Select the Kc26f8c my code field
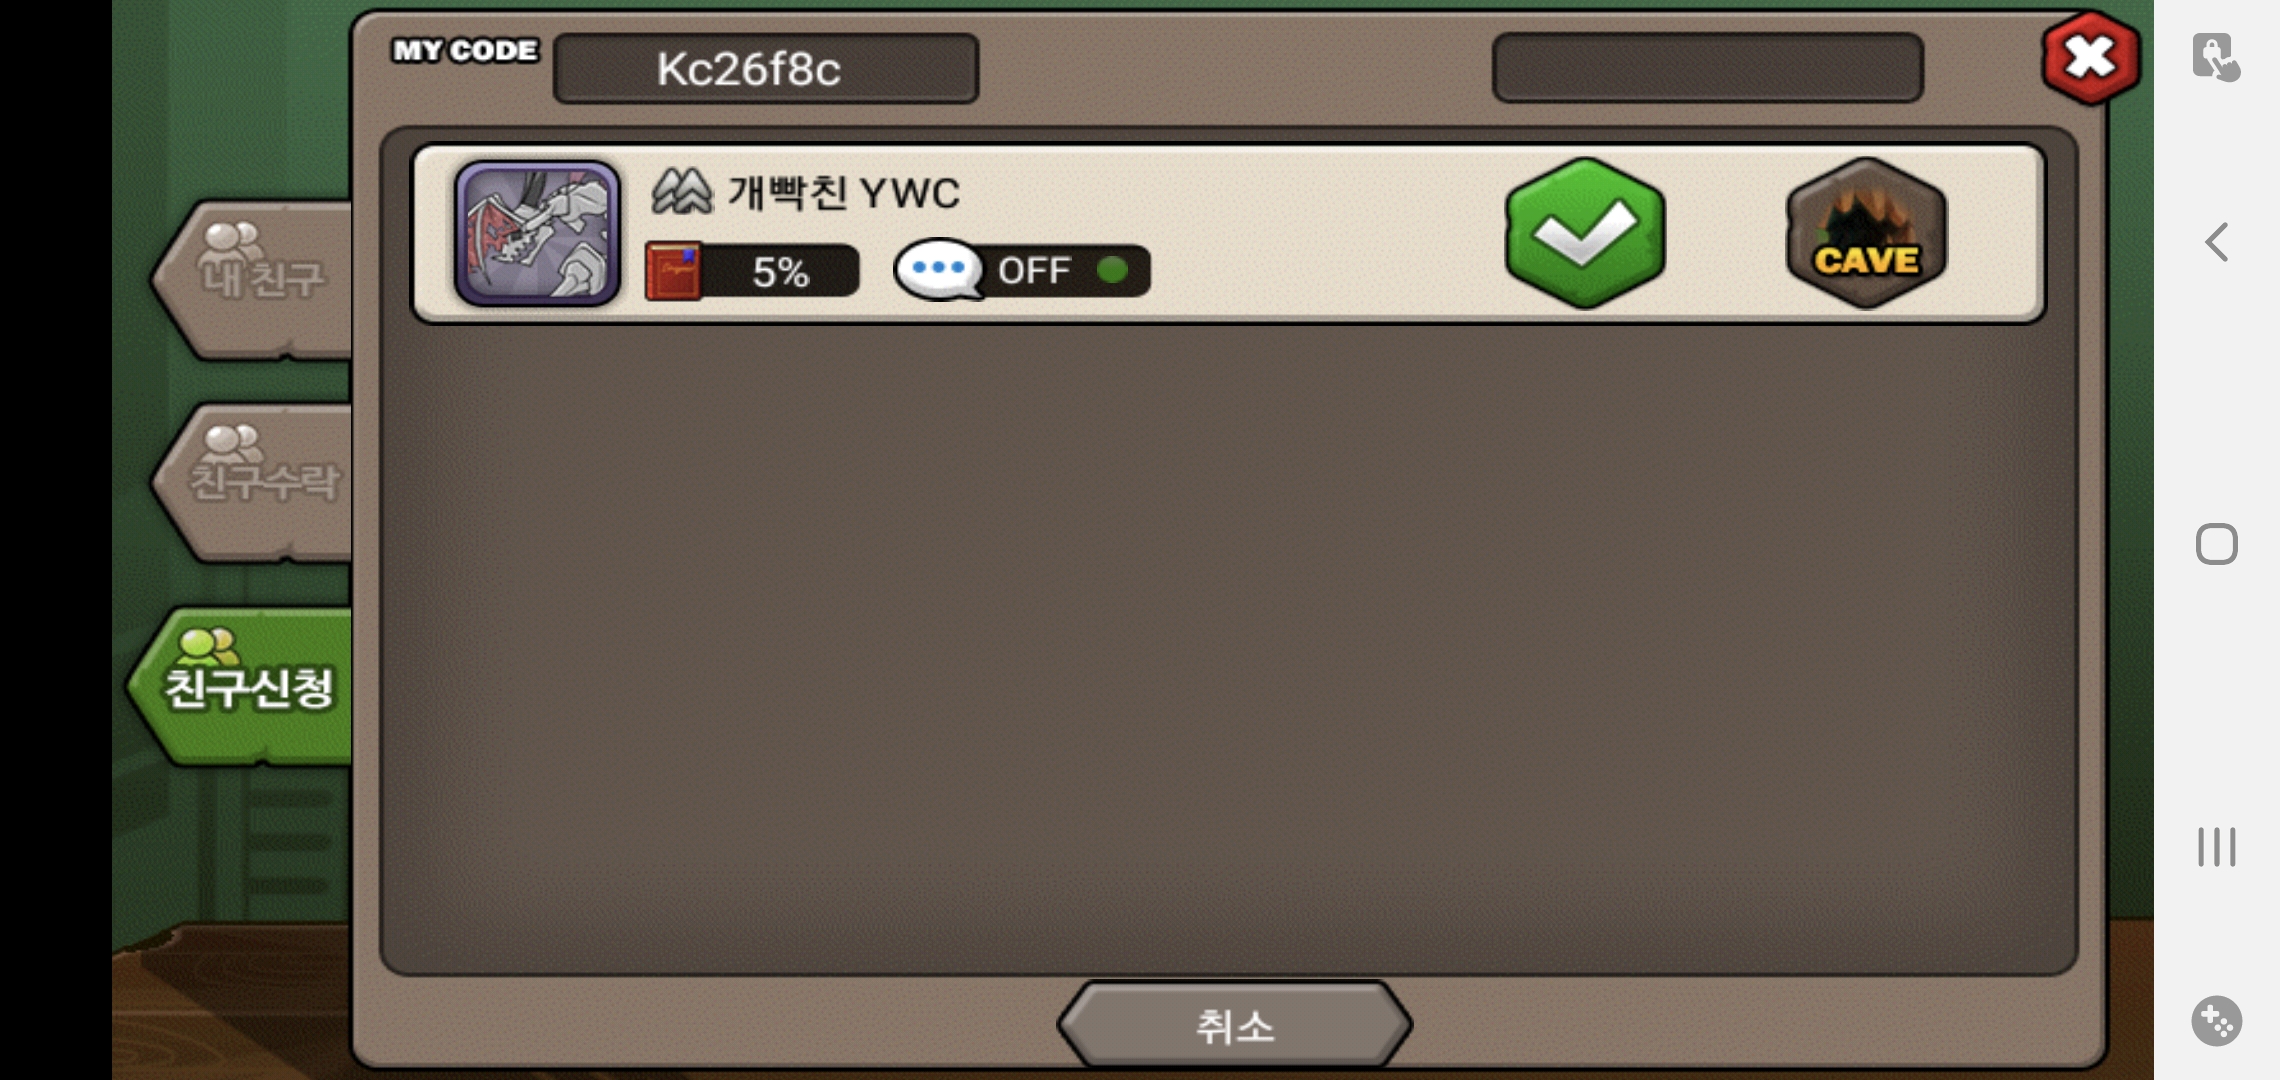Image resolution: width=2280 pixels, height=1080 pixels. click(766, 68)
